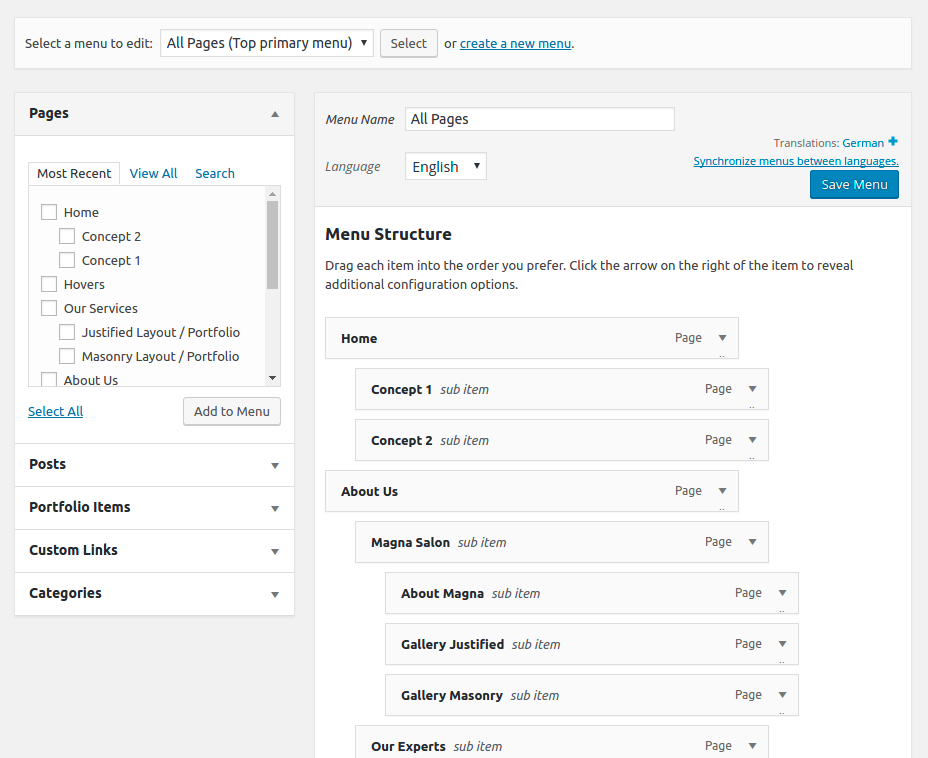The width and height of the screenshot is (928, 758).
Task: Expand the Magna Salon item arrow
Action: 752,542
